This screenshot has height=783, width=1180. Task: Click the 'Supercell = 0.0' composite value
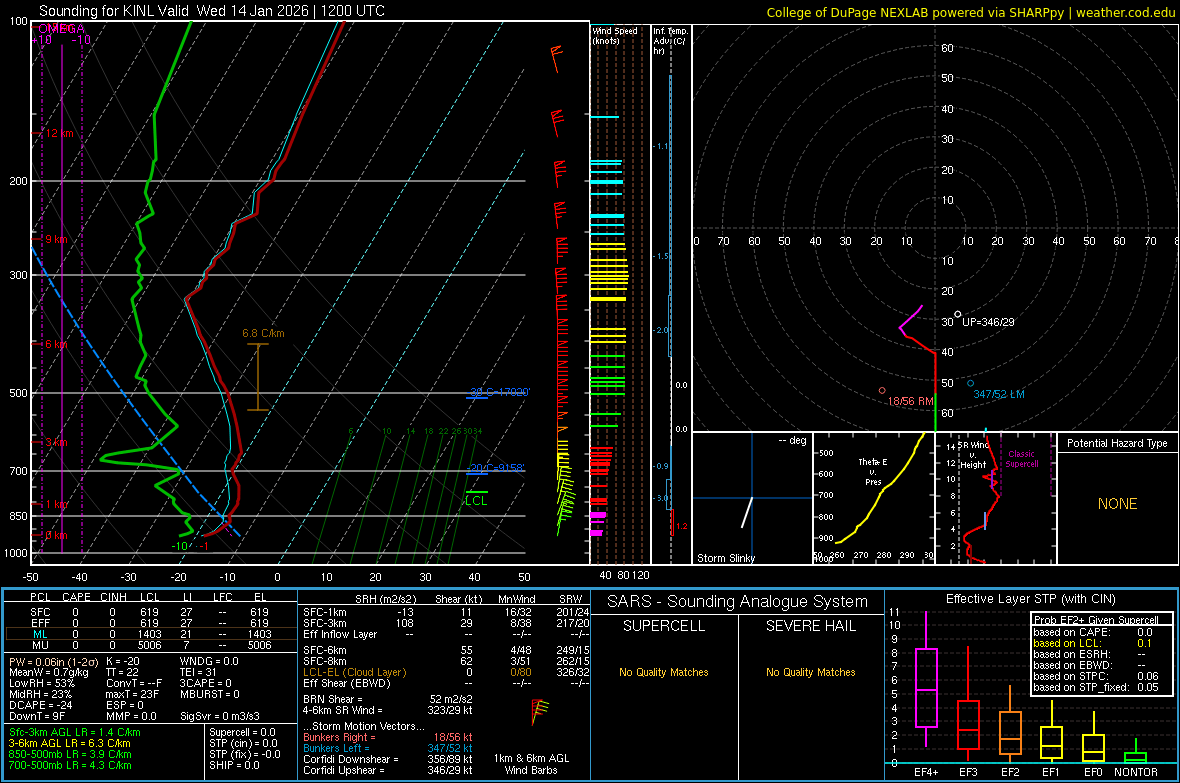point(242,732)
